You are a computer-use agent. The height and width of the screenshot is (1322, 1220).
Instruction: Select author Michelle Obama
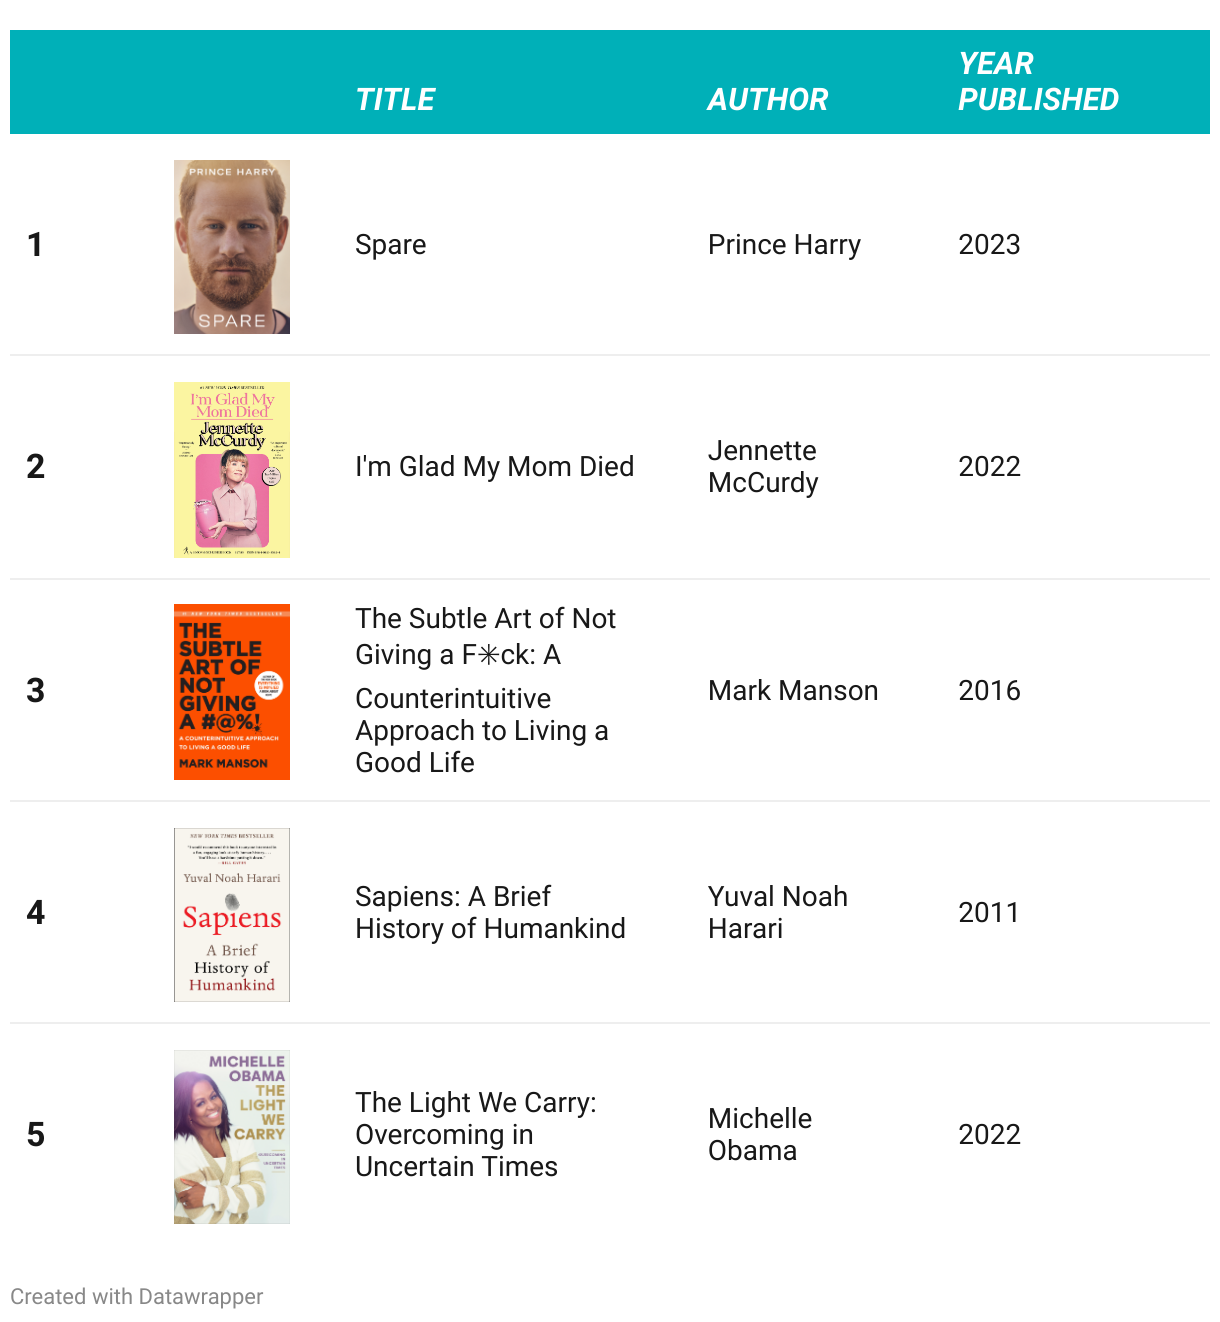(760, 1134)
